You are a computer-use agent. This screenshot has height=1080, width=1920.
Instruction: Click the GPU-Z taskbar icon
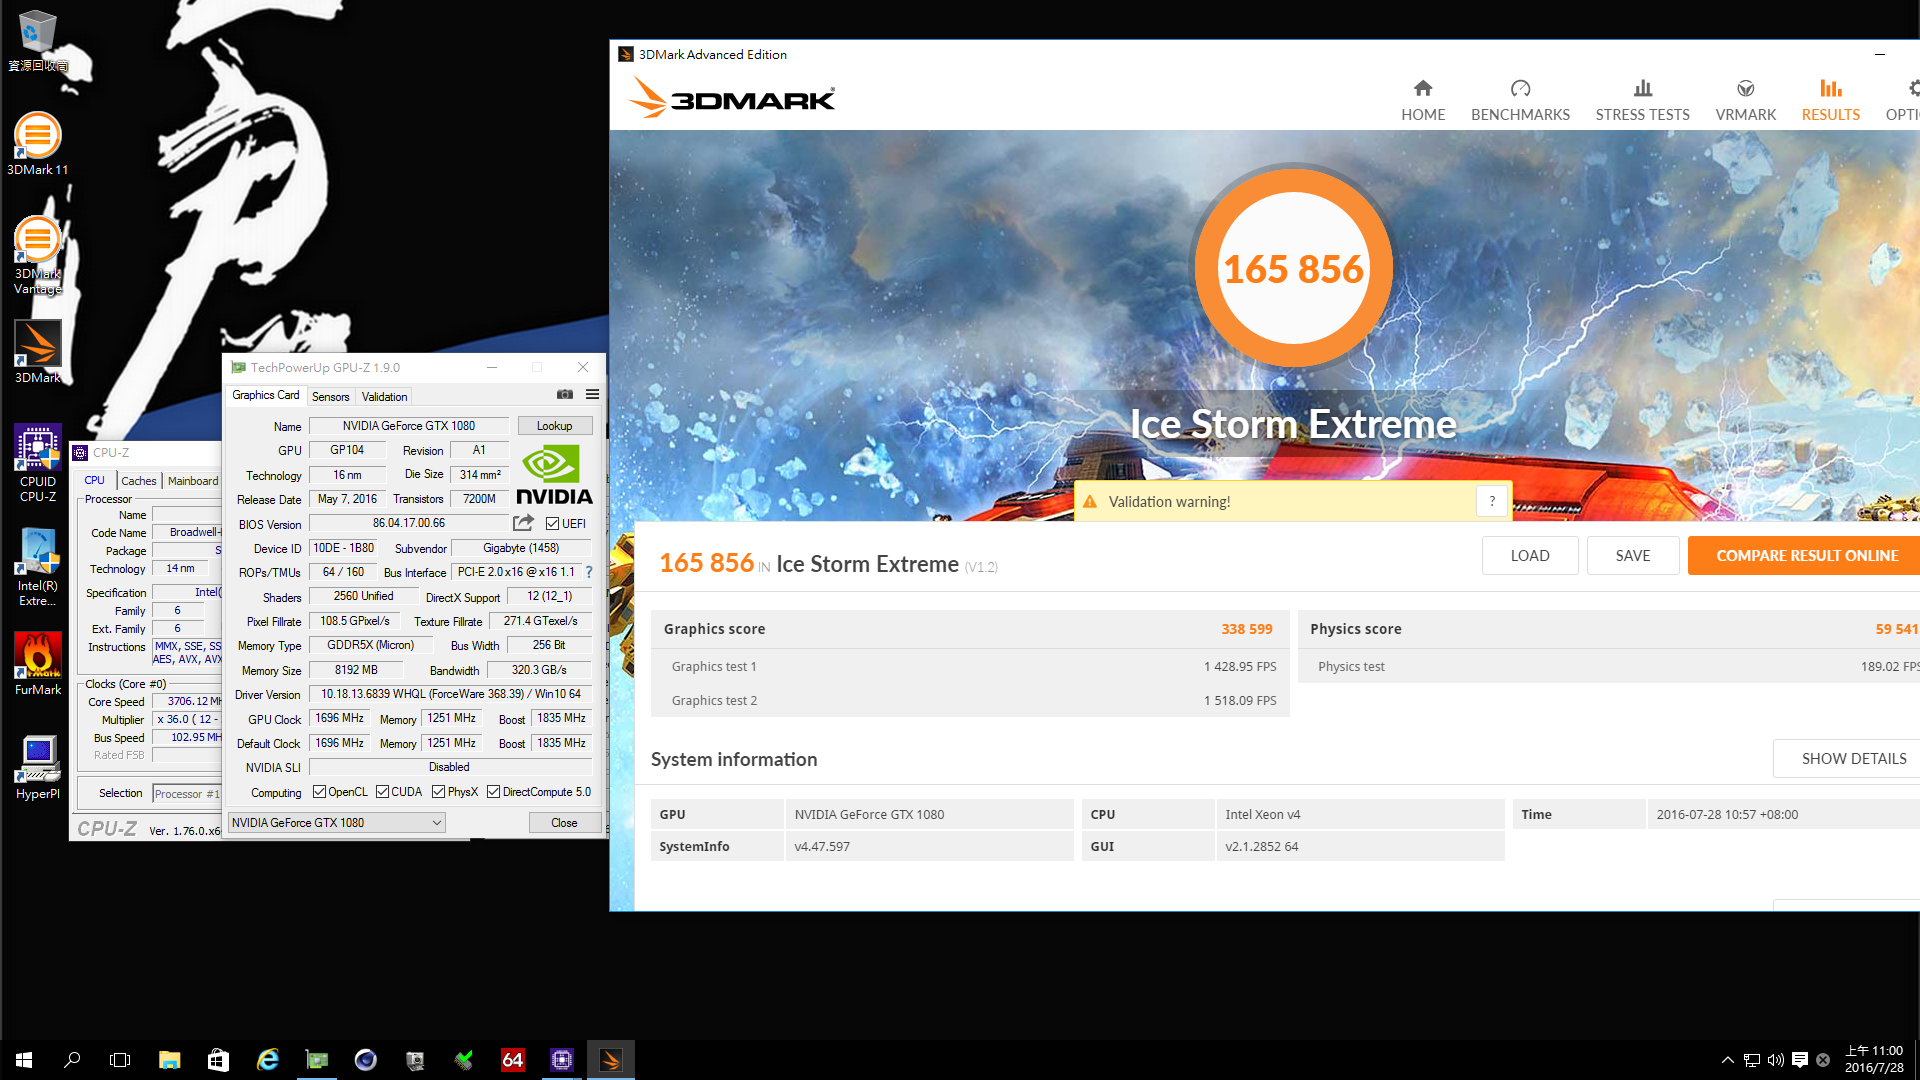[316, 1060]
